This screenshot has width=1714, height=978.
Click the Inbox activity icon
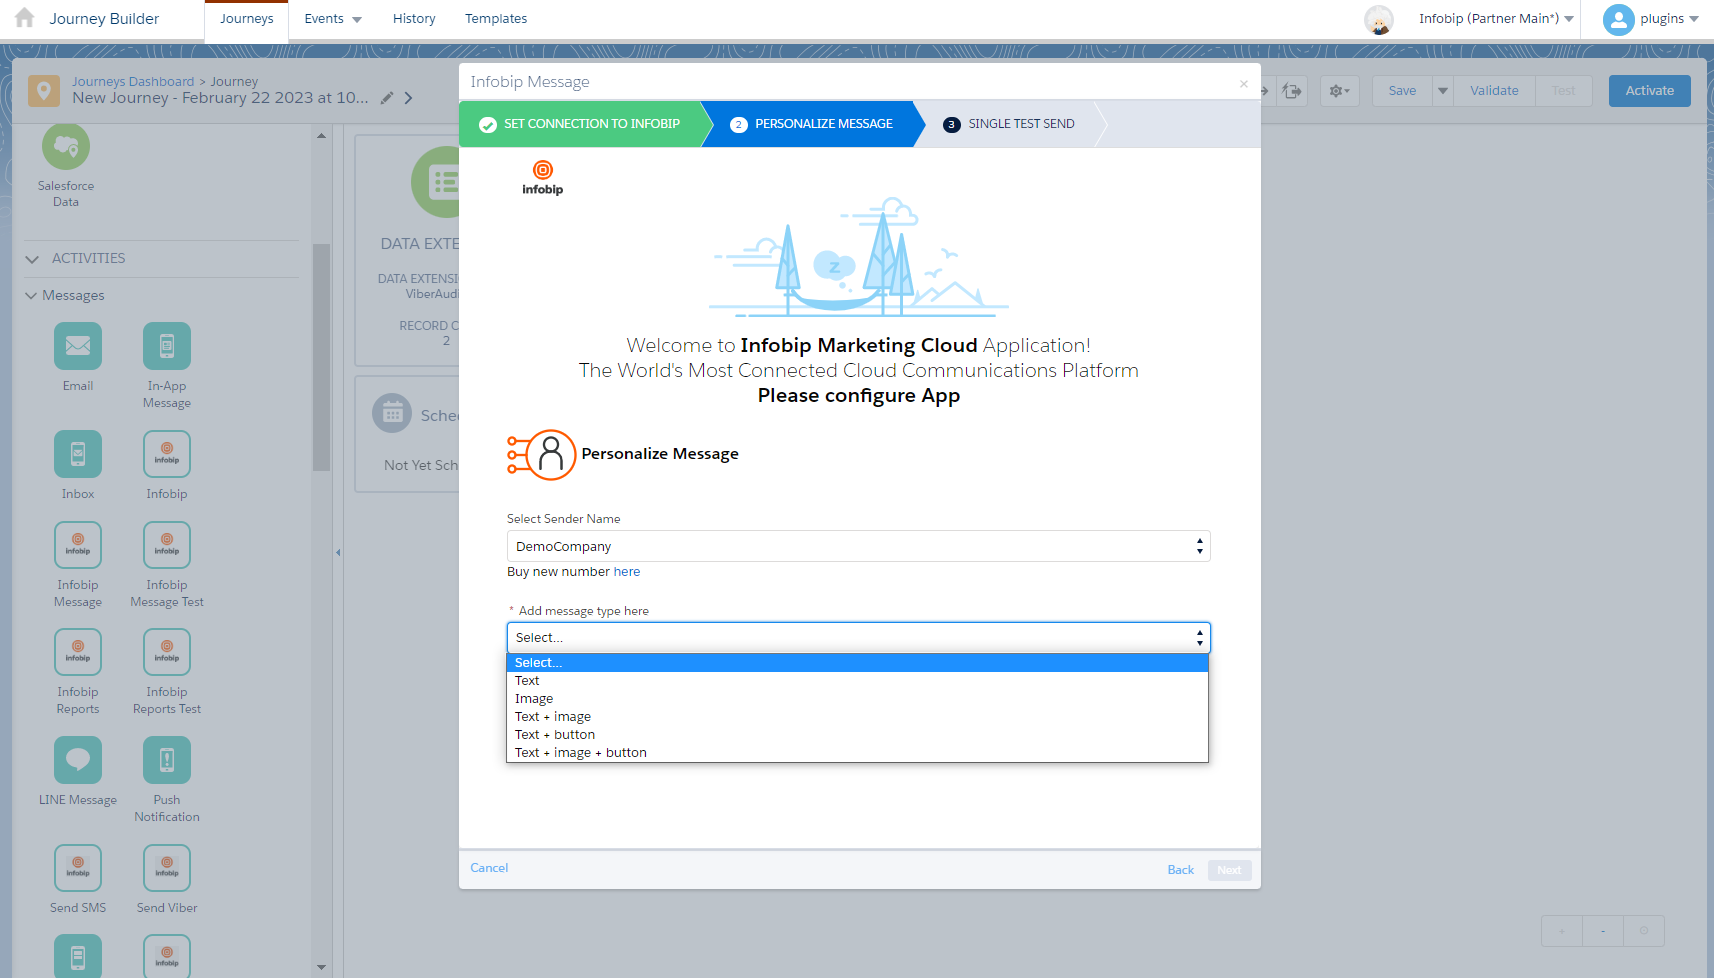pyautogui.click(x=78, y=454)
